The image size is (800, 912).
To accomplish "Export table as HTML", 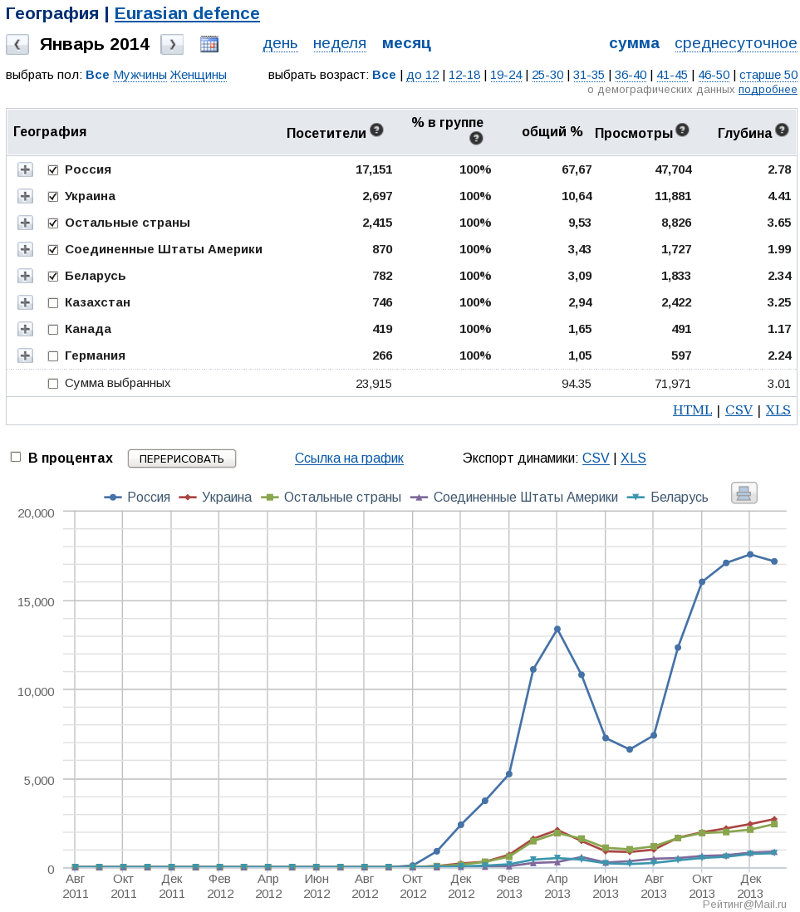I will coord(692,410).
